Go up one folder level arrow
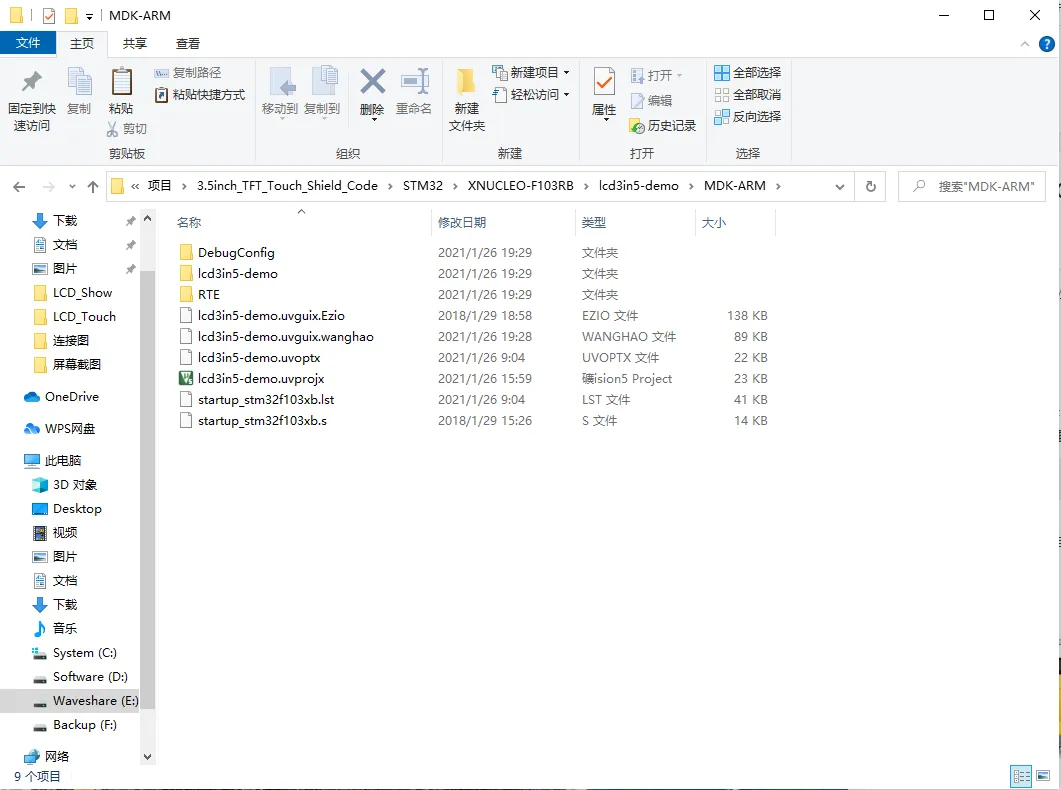The height and width of the screenshot is (790, 1061). (x=93, y=187)
